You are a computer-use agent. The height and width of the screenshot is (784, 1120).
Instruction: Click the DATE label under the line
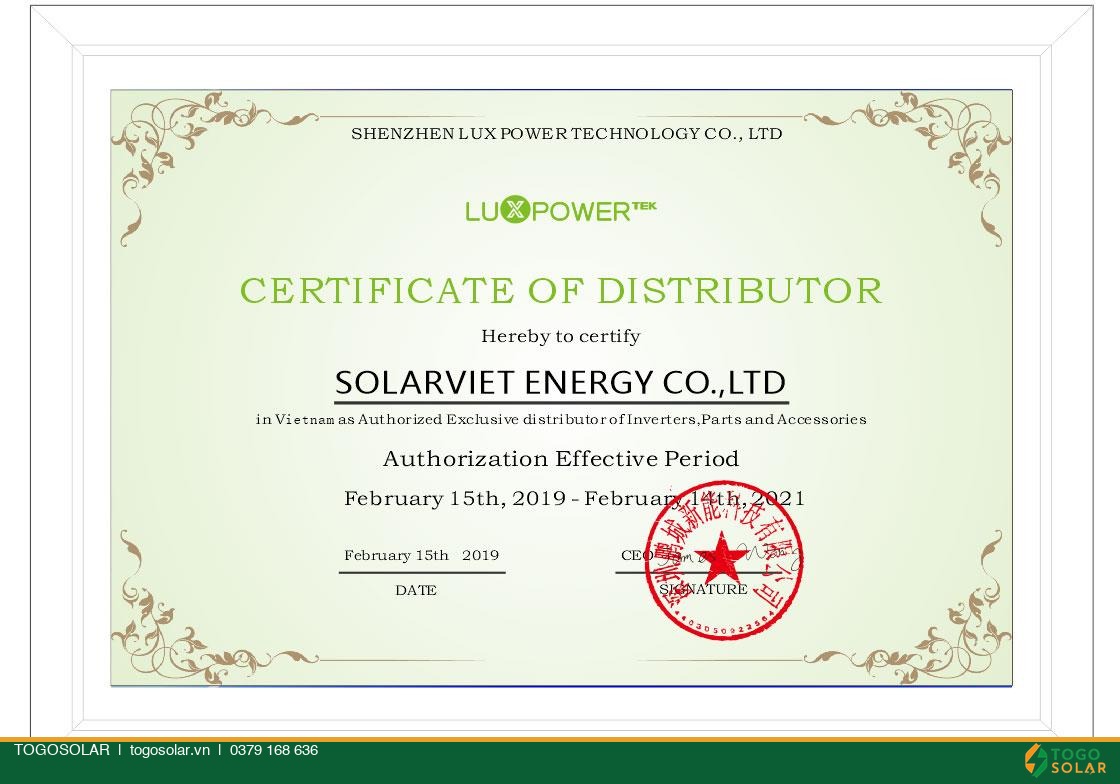click(x=416, y=590)
